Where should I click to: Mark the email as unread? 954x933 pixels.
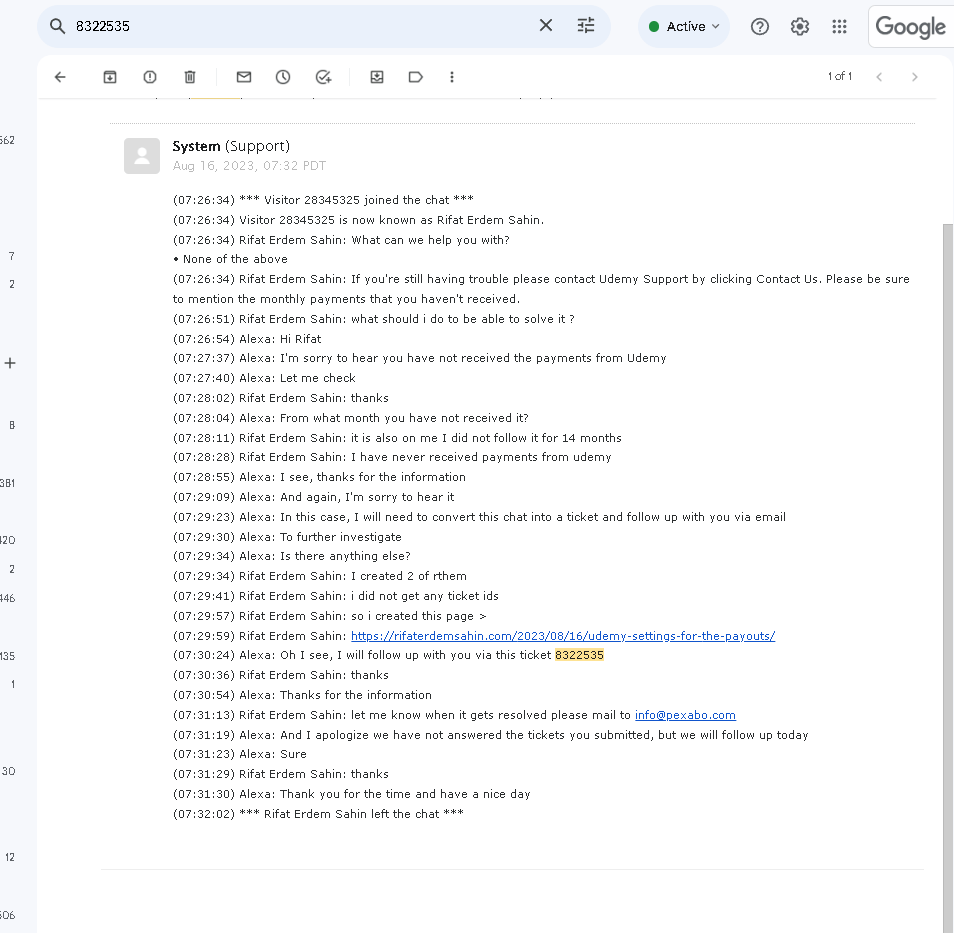pos(243,77)
